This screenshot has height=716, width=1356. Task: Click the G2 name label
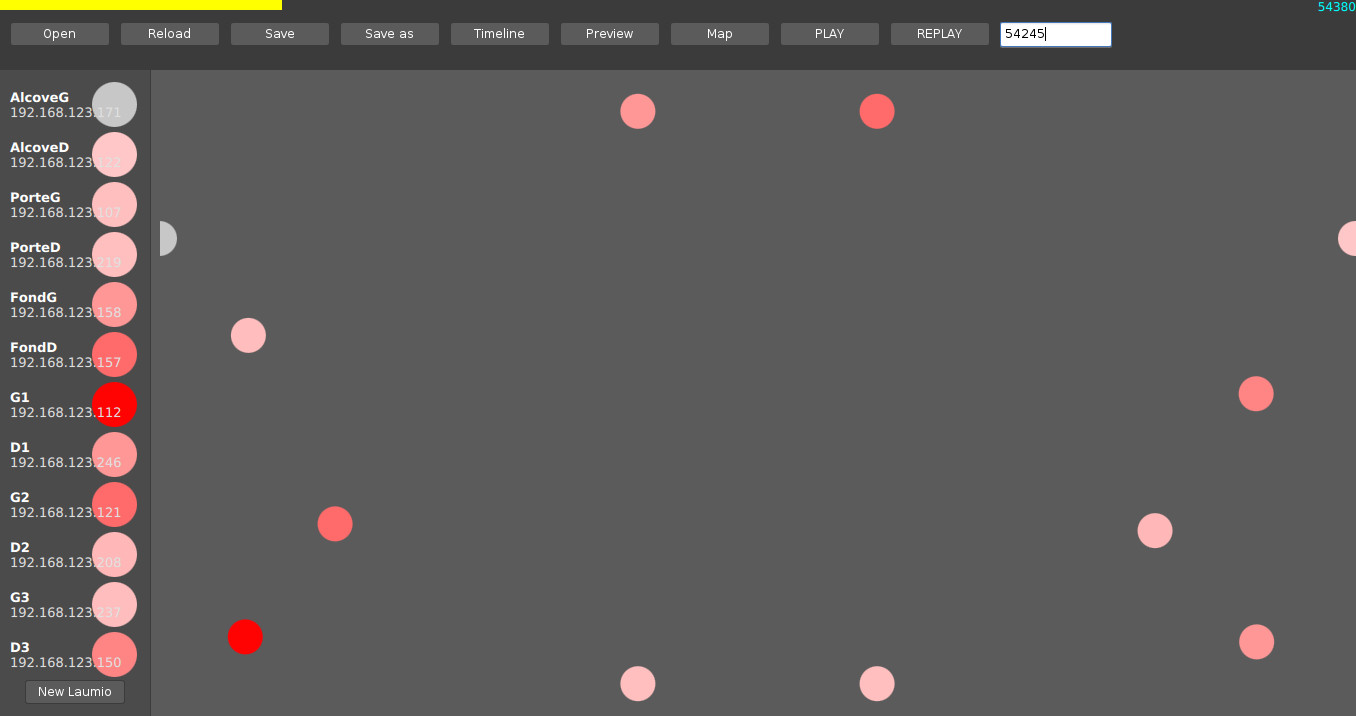click(x=20, y=497)
